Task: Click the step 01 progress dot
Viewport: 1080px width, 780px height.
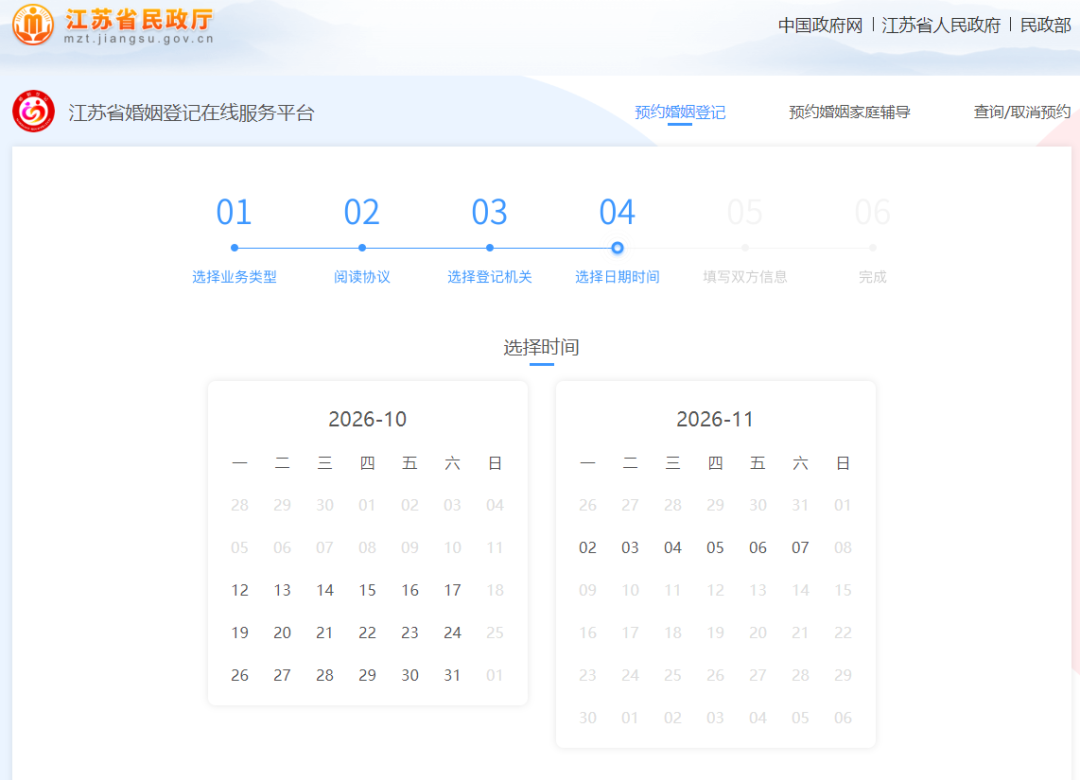Action: coord(234,248)
